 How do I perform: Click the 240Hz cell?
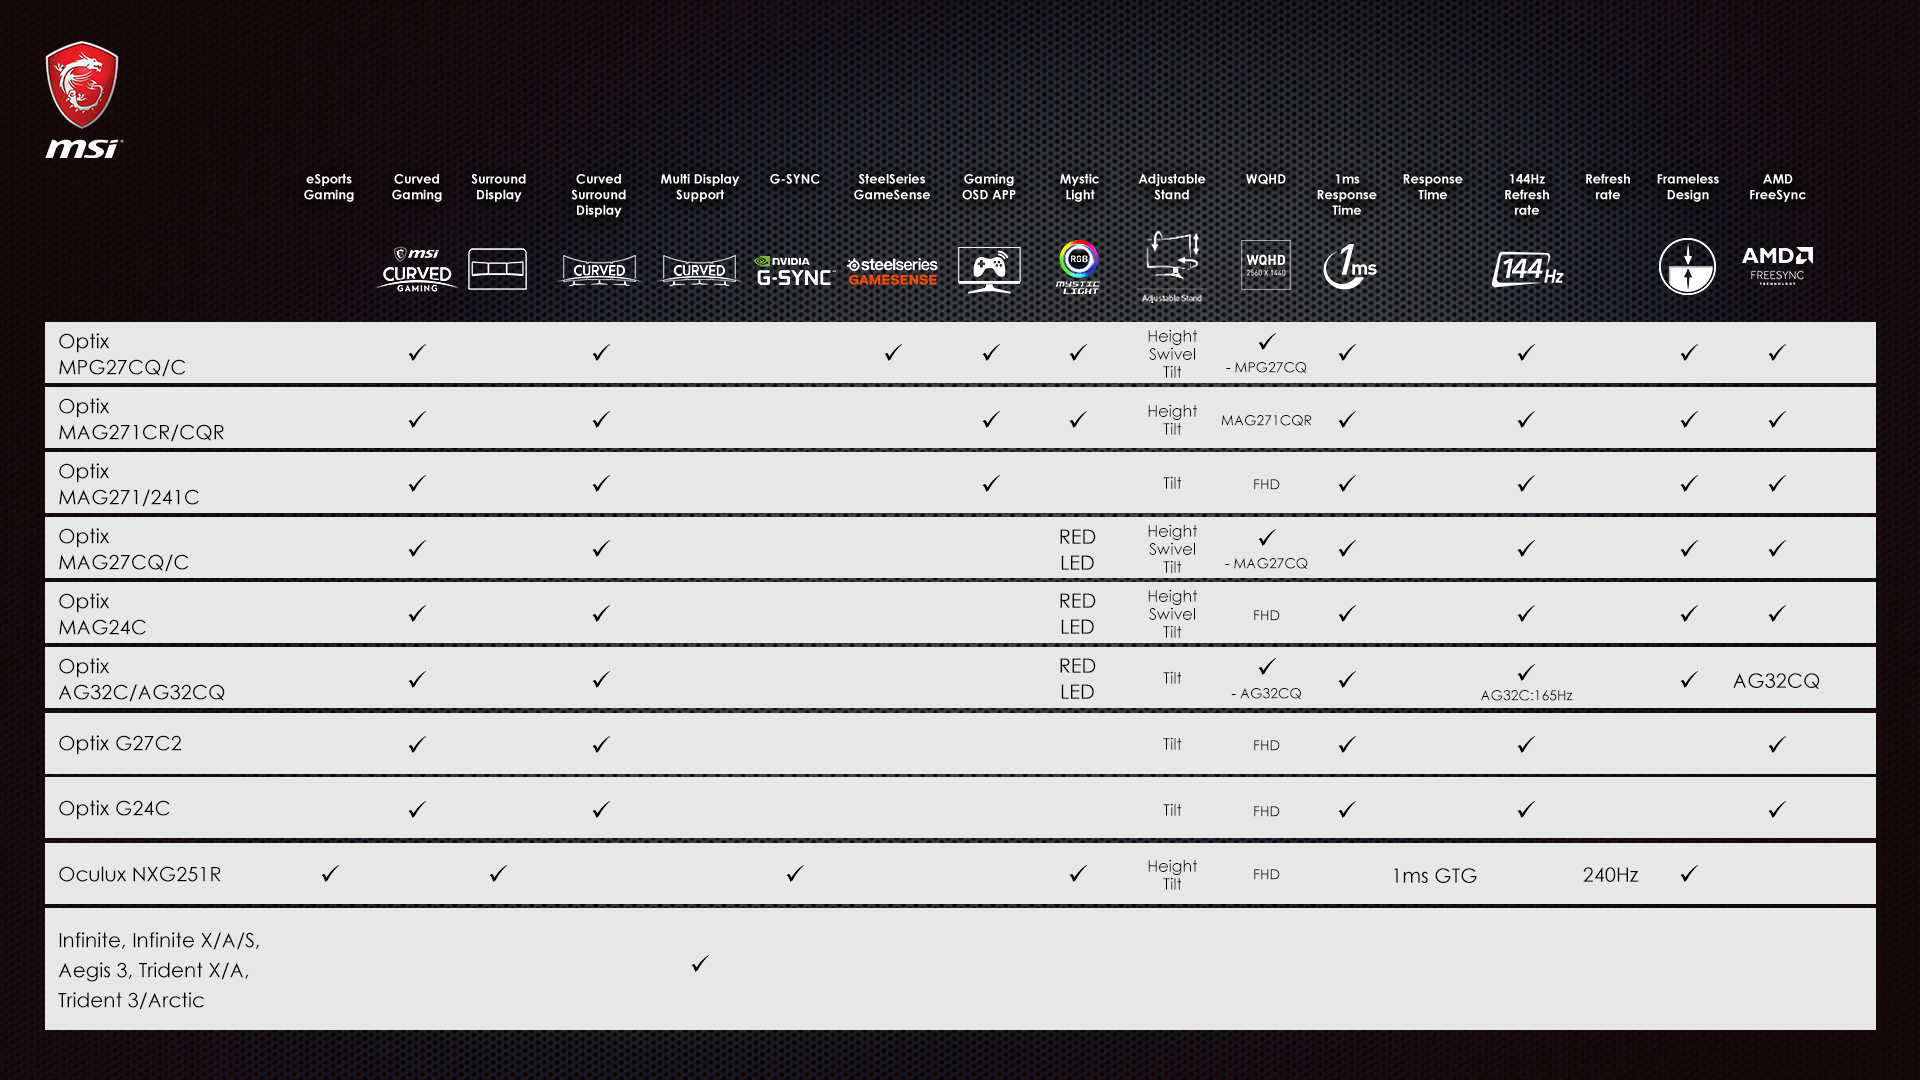(1610, 875)
